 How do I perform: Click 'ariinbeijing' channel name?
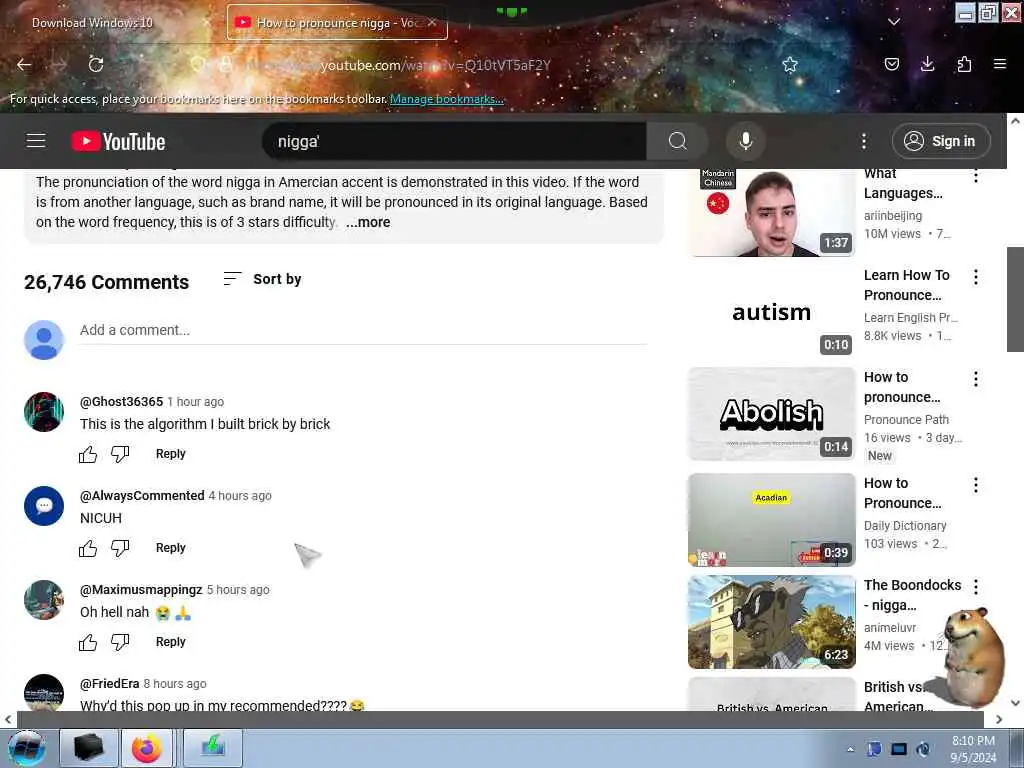[893, 216]
